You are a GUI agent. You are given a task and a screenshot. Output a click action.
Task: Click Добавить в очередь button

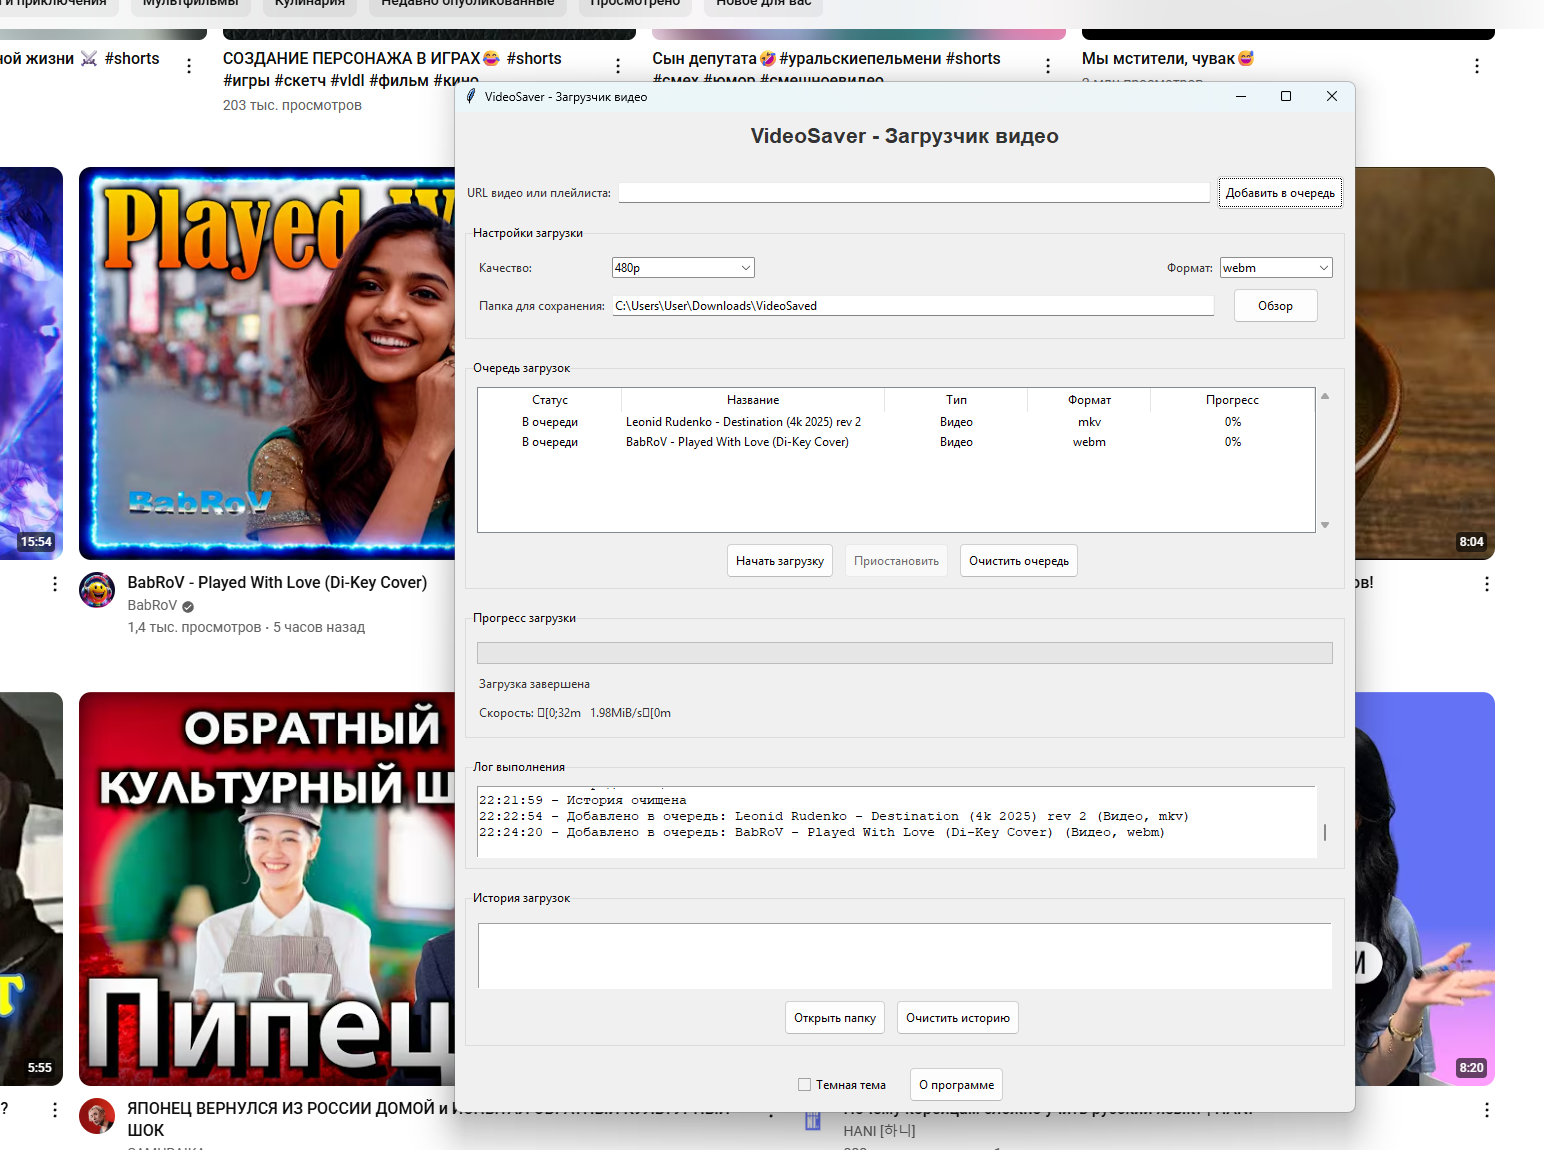click(x=1280, y=193)
